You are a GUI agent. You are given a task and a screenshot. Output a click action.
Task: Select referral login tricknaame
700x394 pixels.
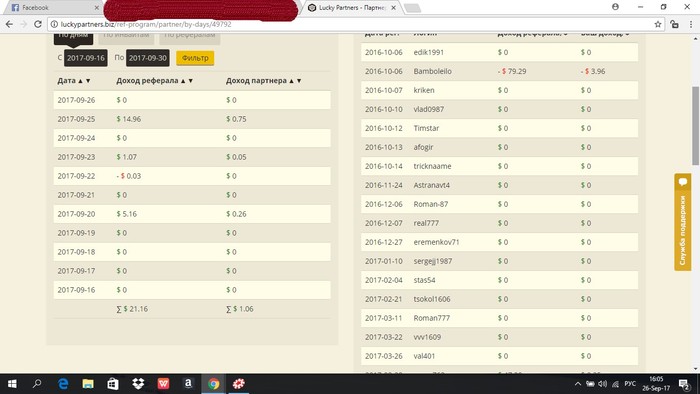click(x=432, y=166)
